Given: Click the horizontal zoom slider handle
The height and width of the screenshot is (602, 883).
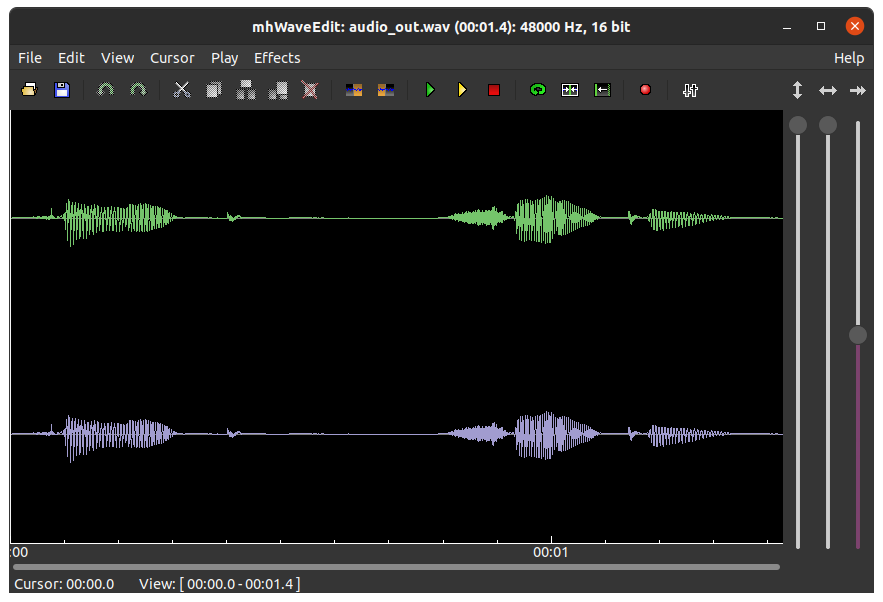Looking at the screenshot, I should tap(828, 125).
